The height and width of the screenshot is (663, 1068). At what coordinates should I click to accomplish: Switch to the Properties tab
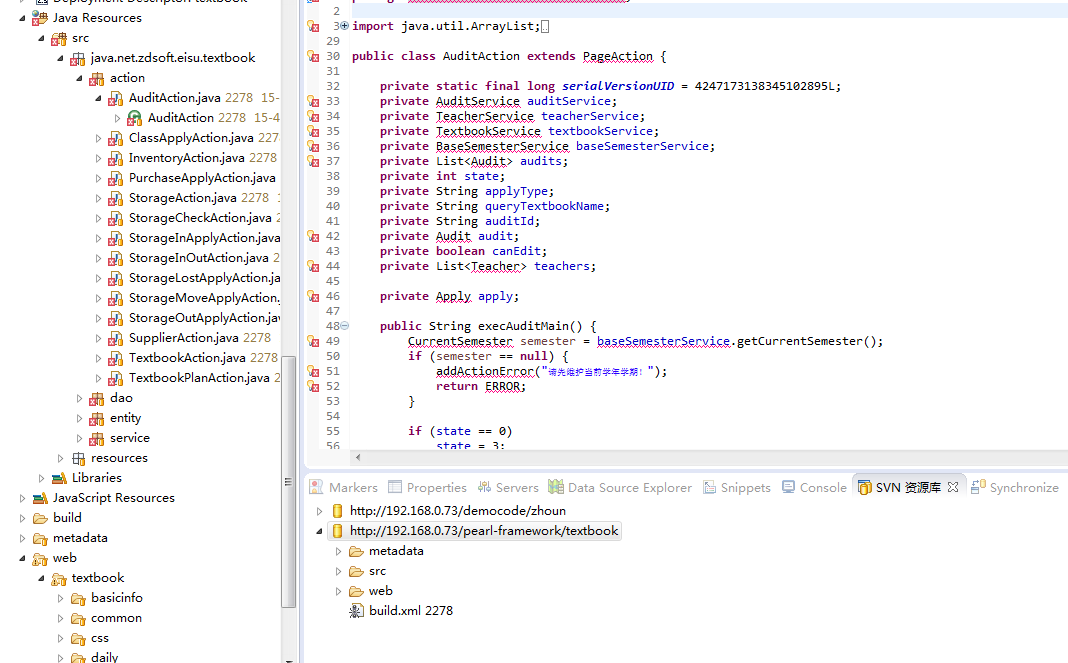[428, 488]
